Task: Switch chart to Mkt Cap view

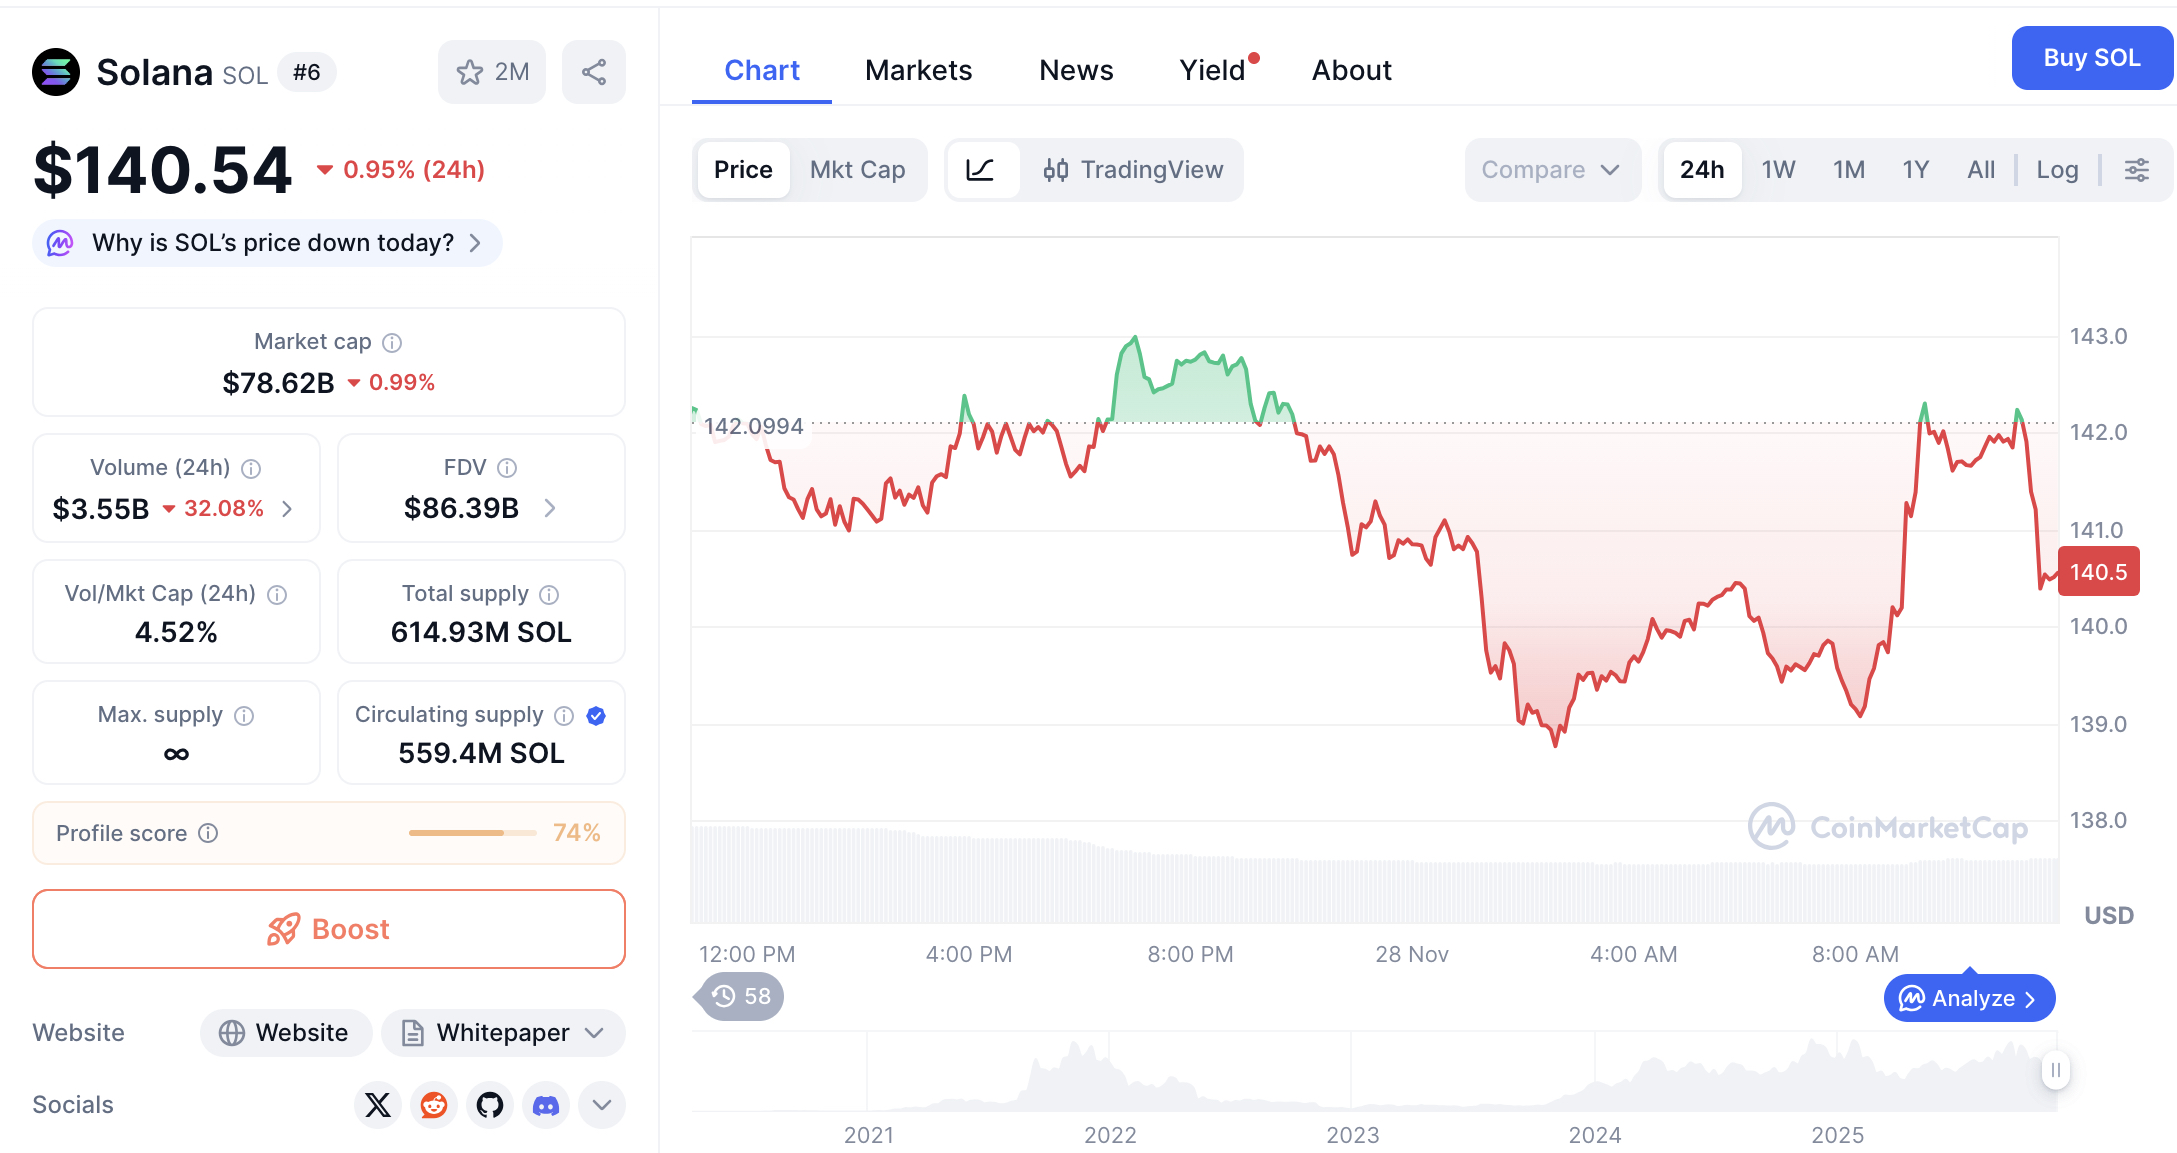Action: click(x=857, y=170)
